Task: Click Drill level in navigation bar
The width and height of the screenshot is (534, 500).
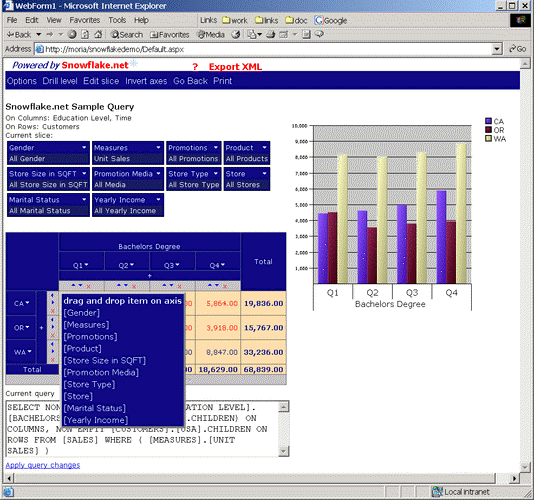Action: [x=60, y=81]
